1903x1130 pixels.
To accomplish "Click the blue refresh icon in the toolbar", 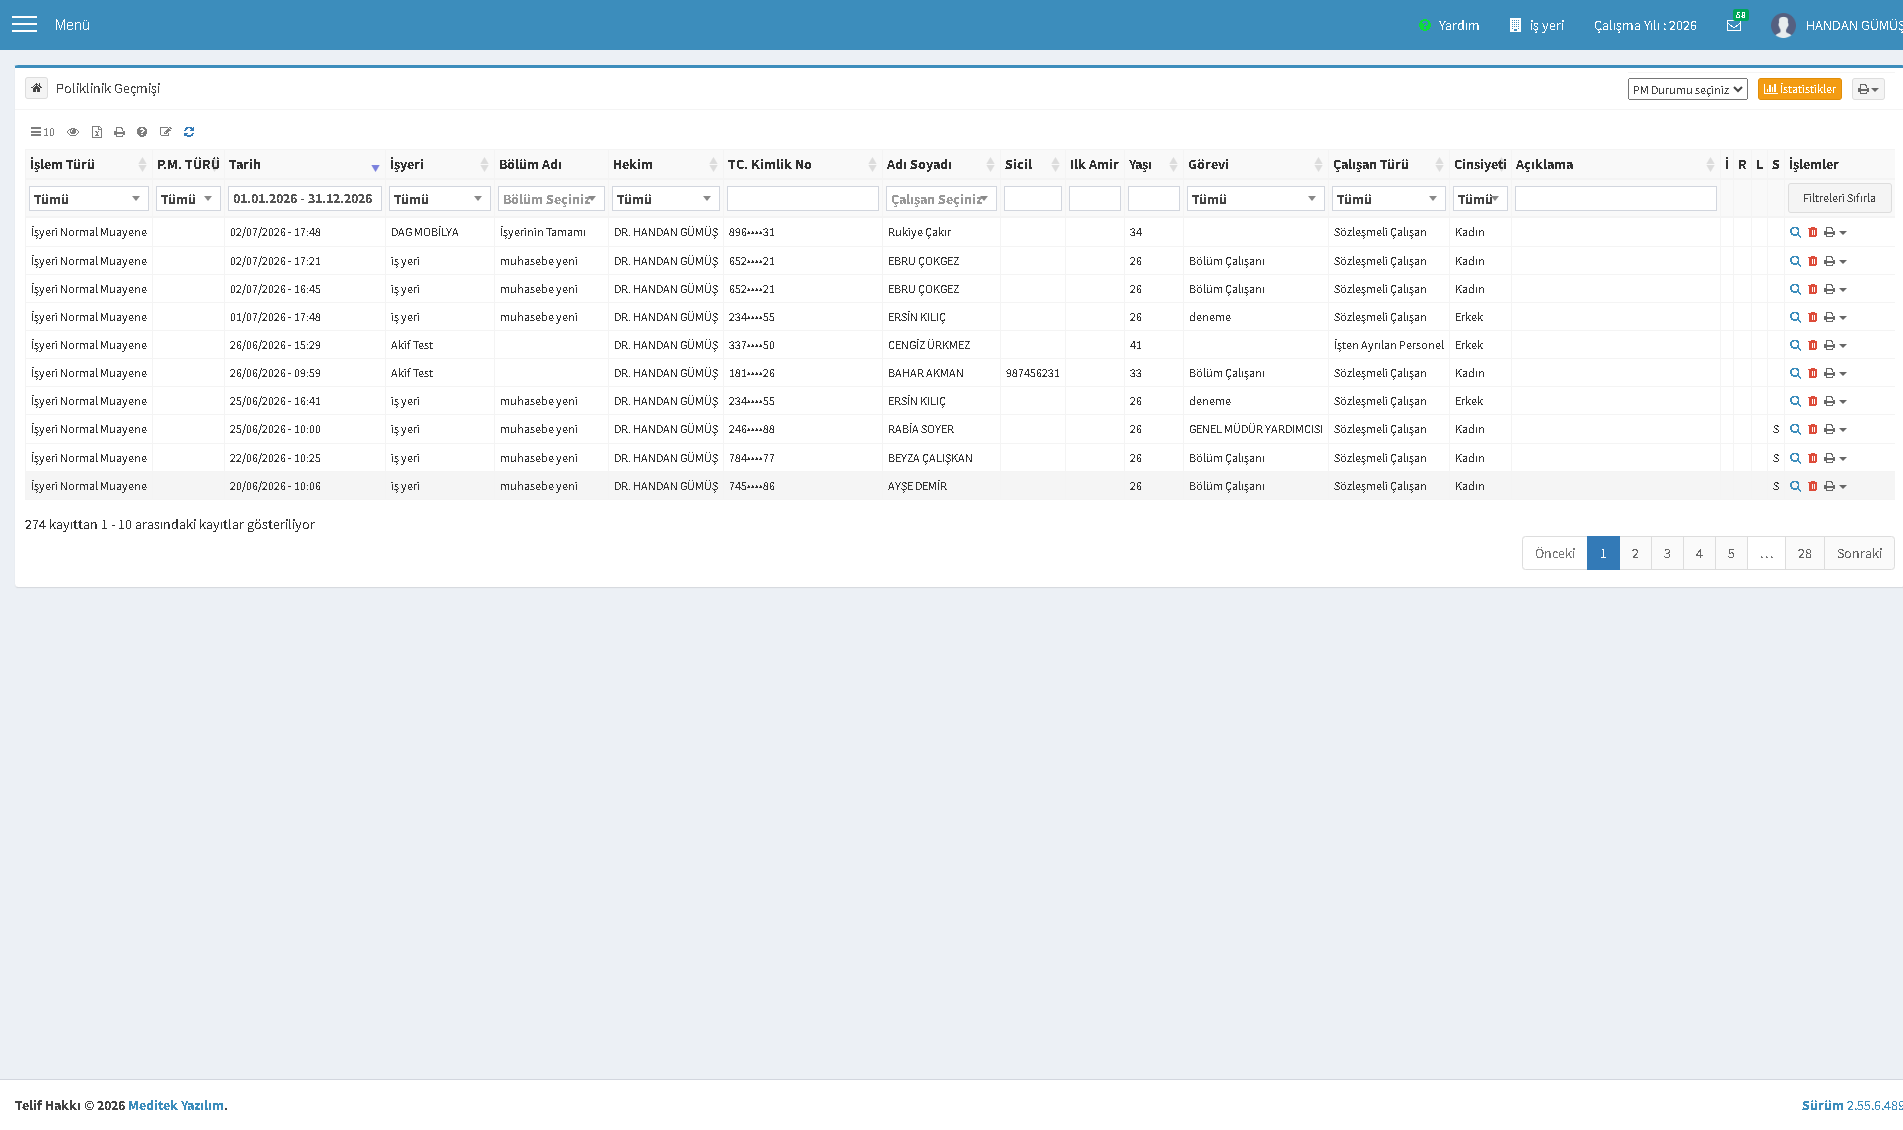I will point(189,132).
